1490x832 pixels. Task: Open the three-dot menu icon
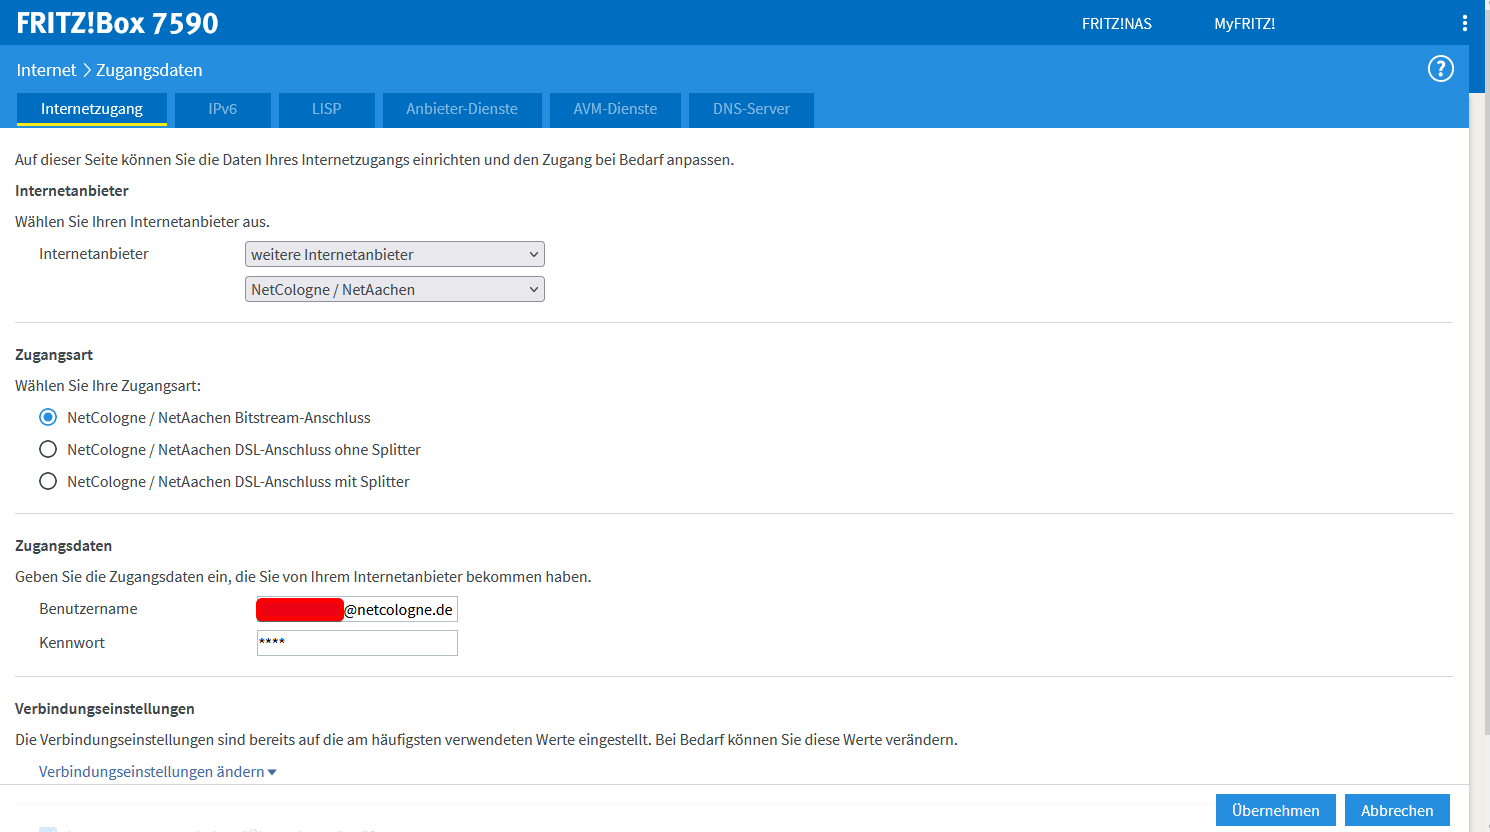coord(1465,23)
